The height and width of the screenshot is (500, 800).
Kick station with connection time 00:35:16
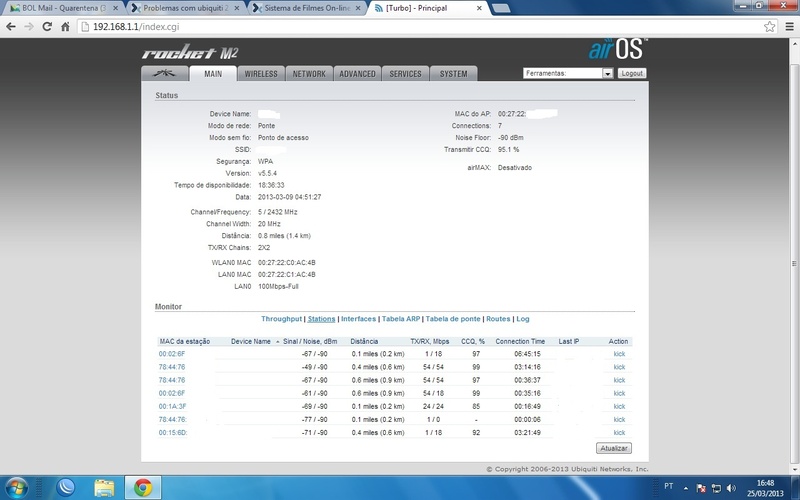(619, 393)
